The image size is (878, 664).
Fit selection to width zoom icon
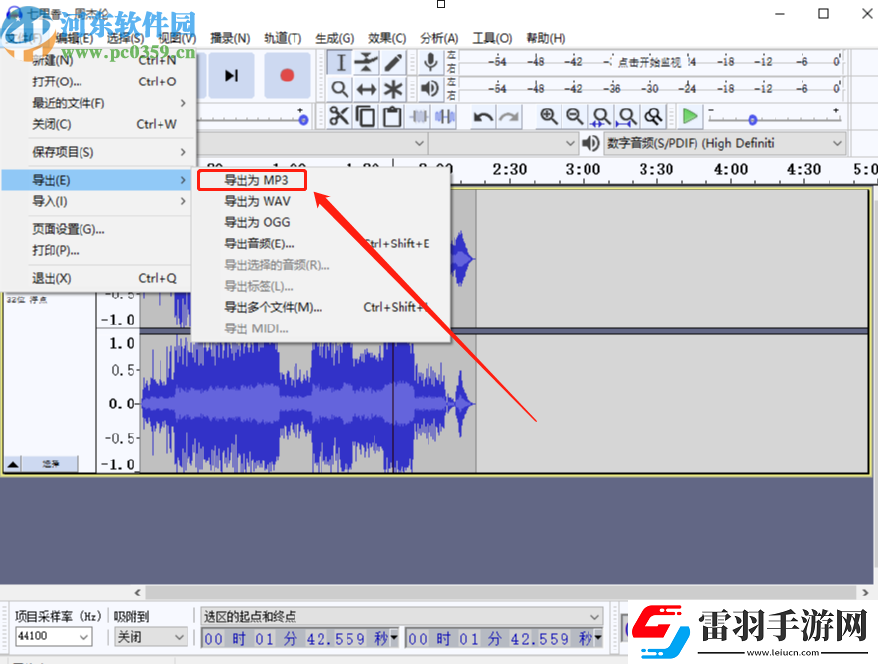point(601,116)
